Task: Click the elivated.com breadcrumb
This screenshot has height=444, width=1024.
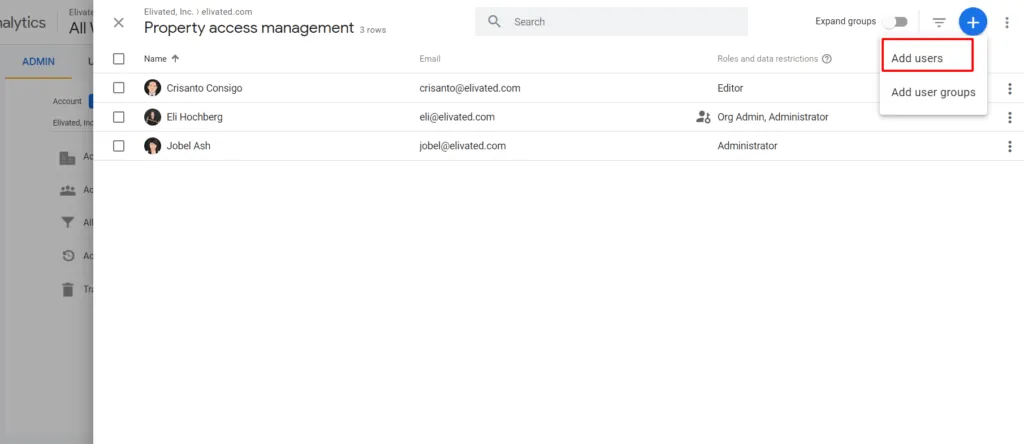Action: (227, 12)
